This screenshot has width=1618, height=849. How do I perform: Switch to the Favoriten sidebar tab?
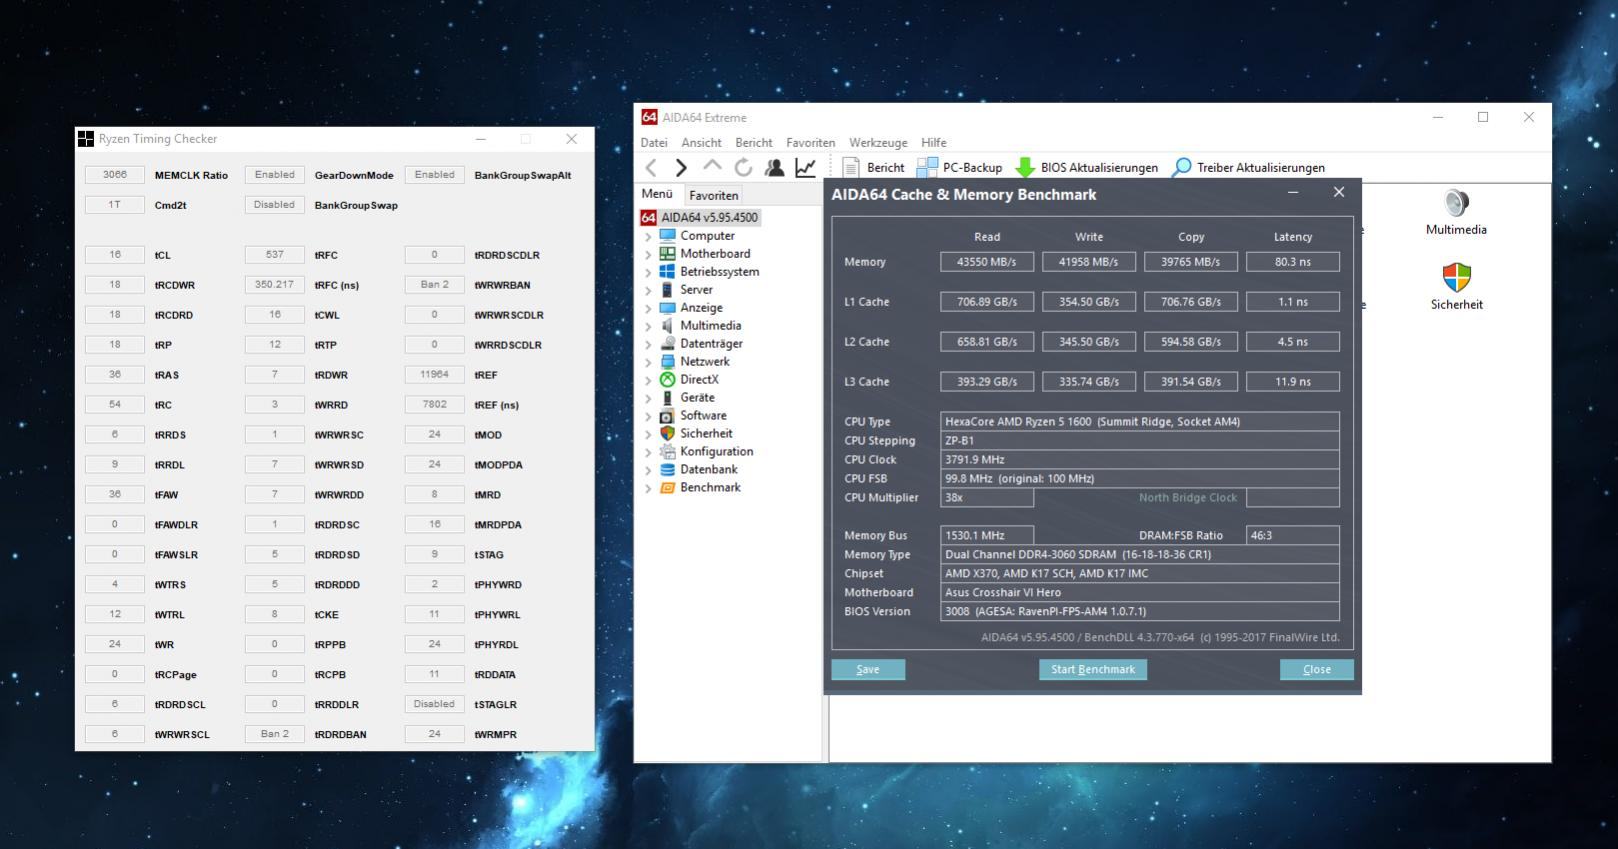(714, 195)
